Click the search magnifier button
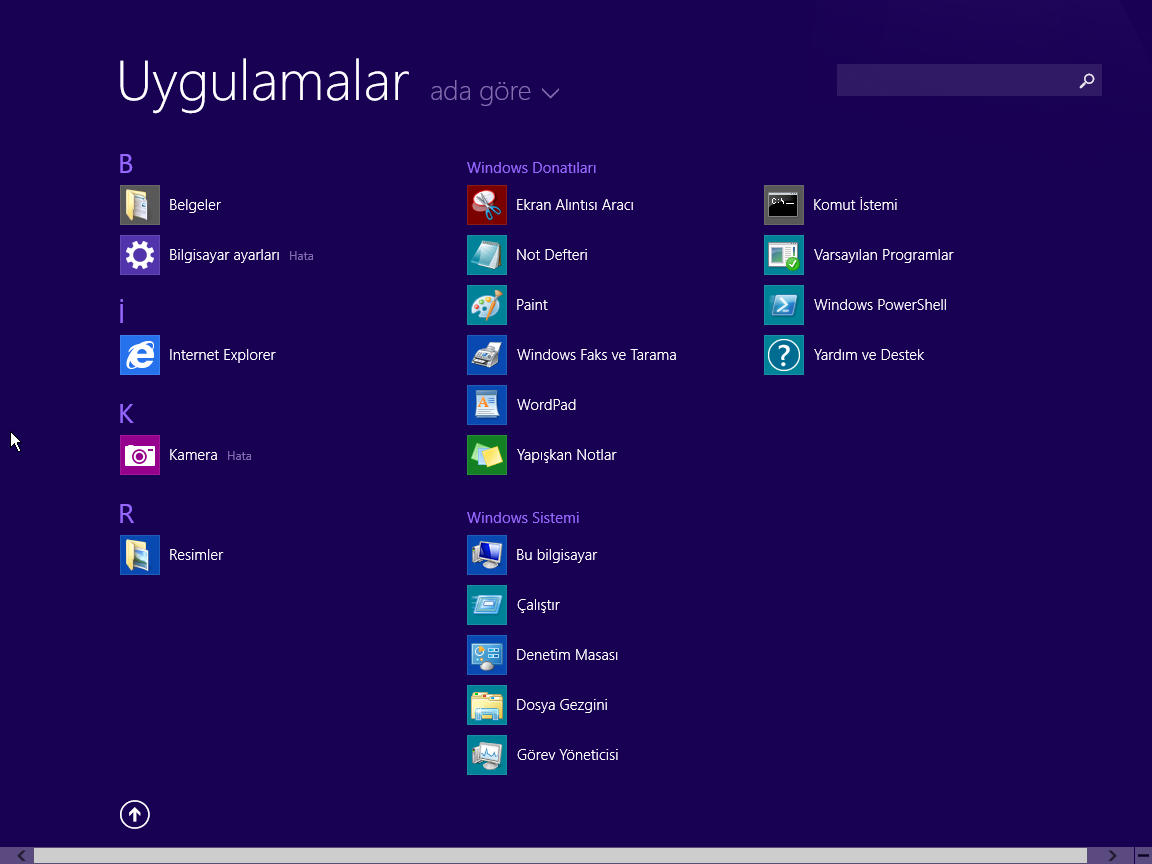The image size is (1152, 864). coord(1086,81)
